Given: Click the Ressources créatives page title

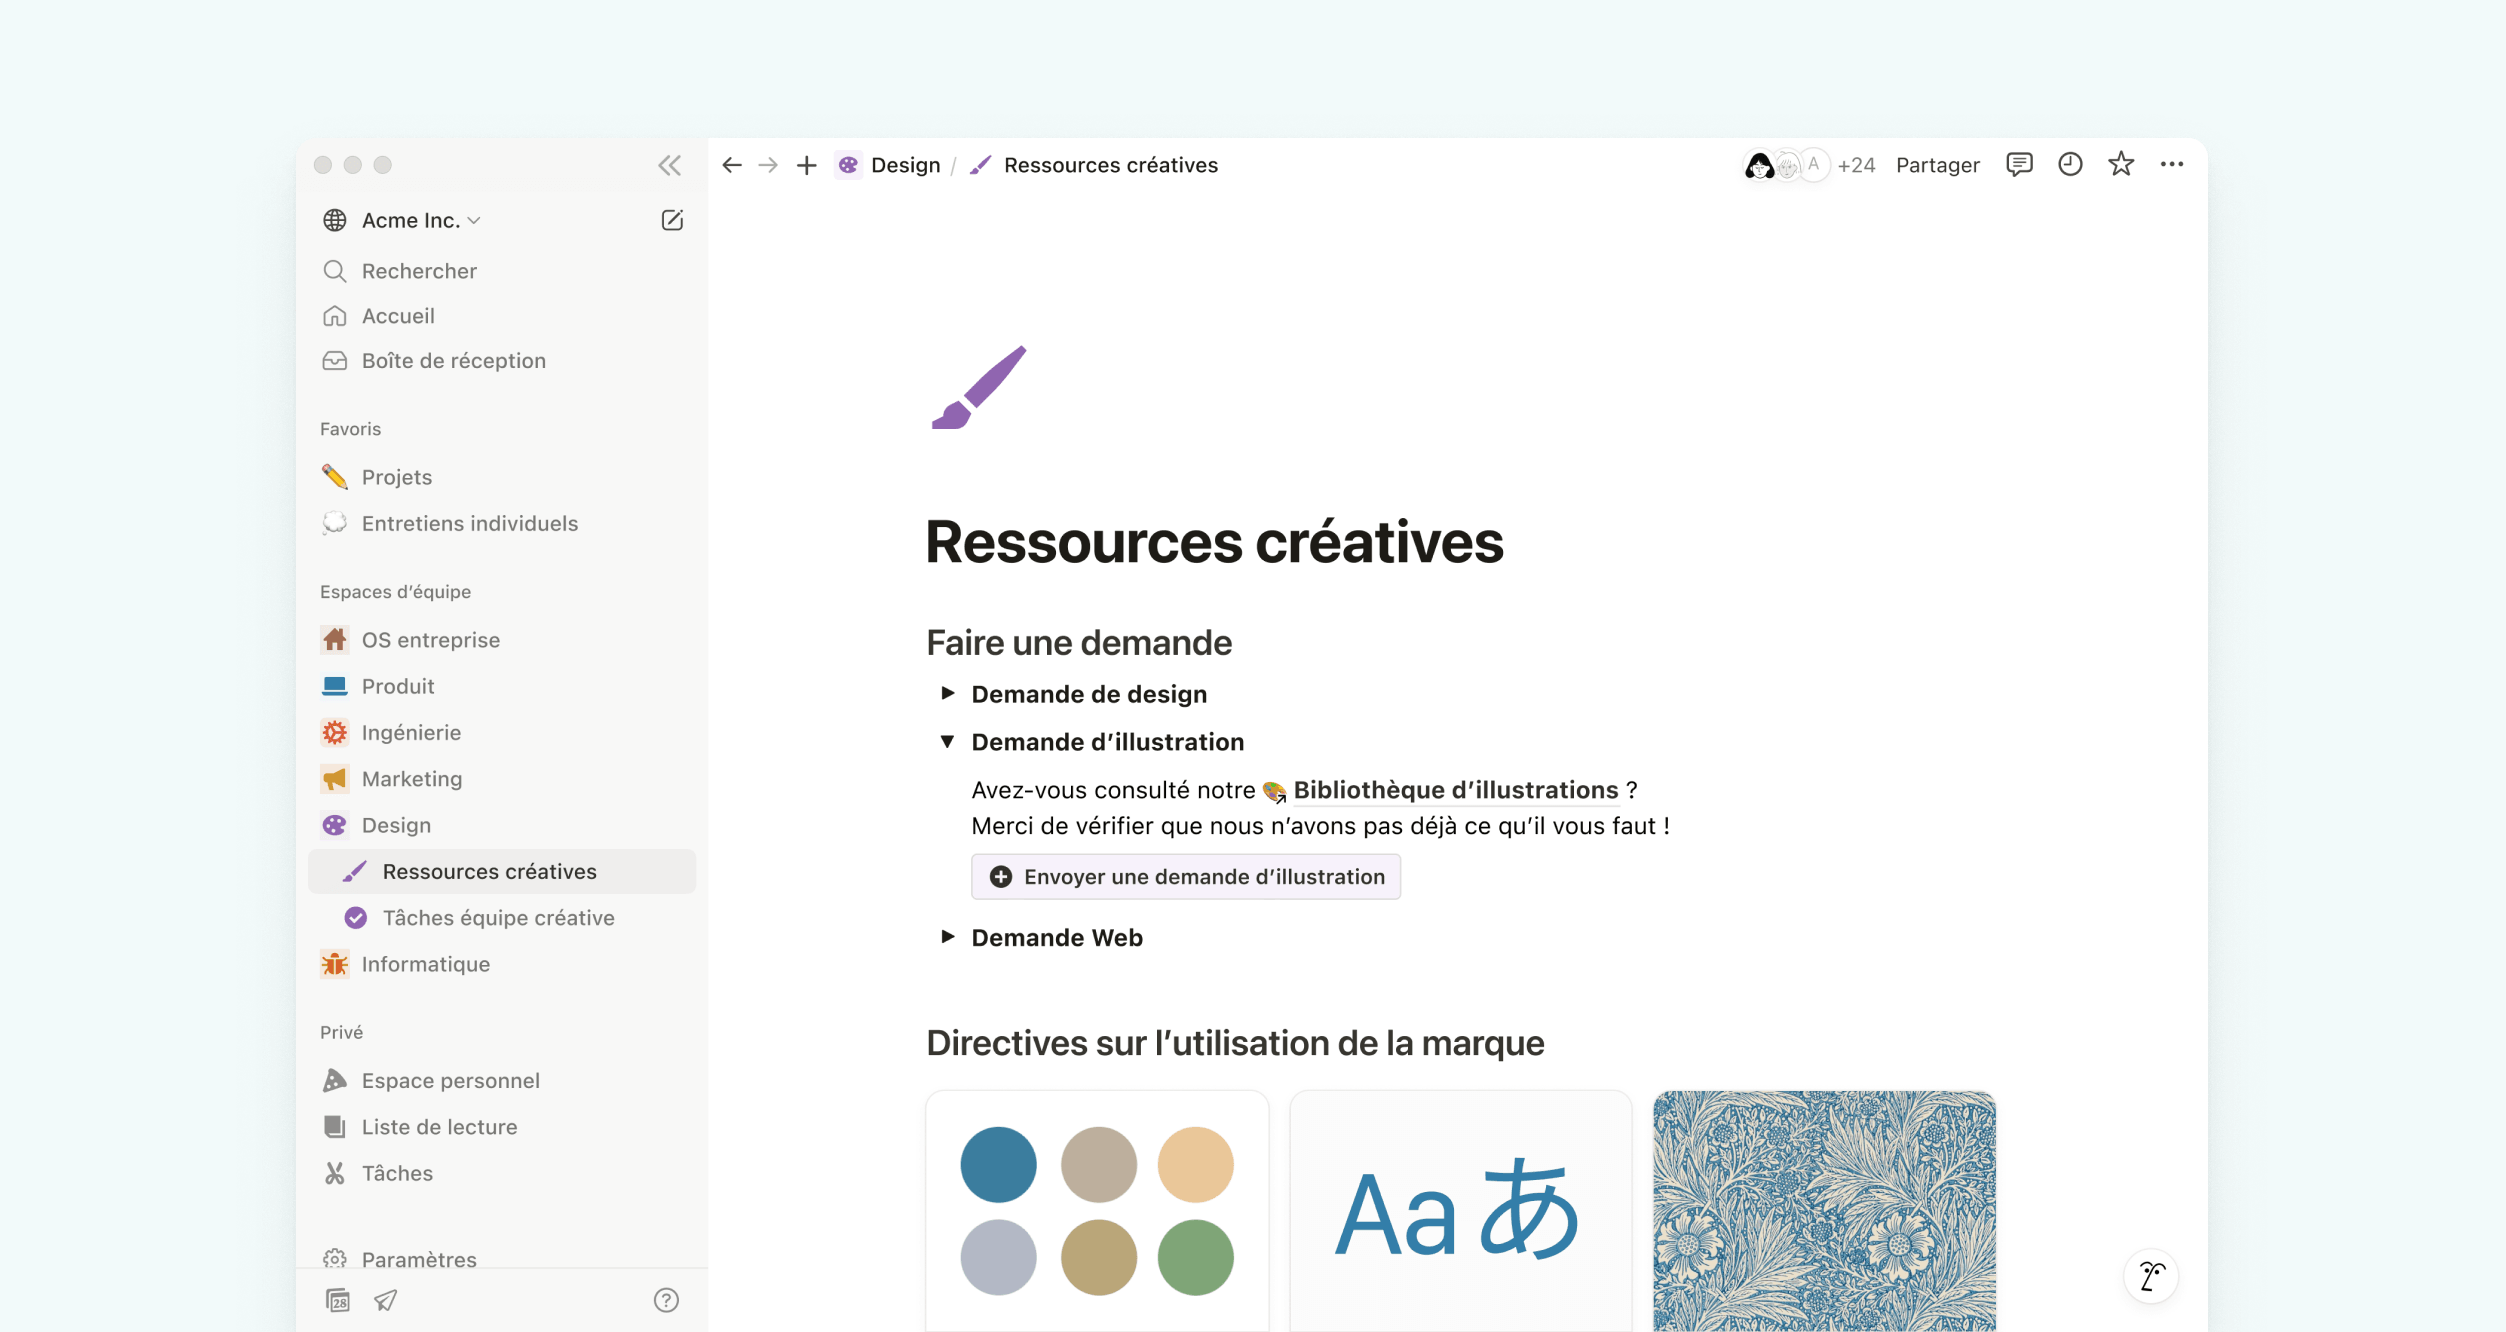Looking at the screenshot, I should point(1214,542).
